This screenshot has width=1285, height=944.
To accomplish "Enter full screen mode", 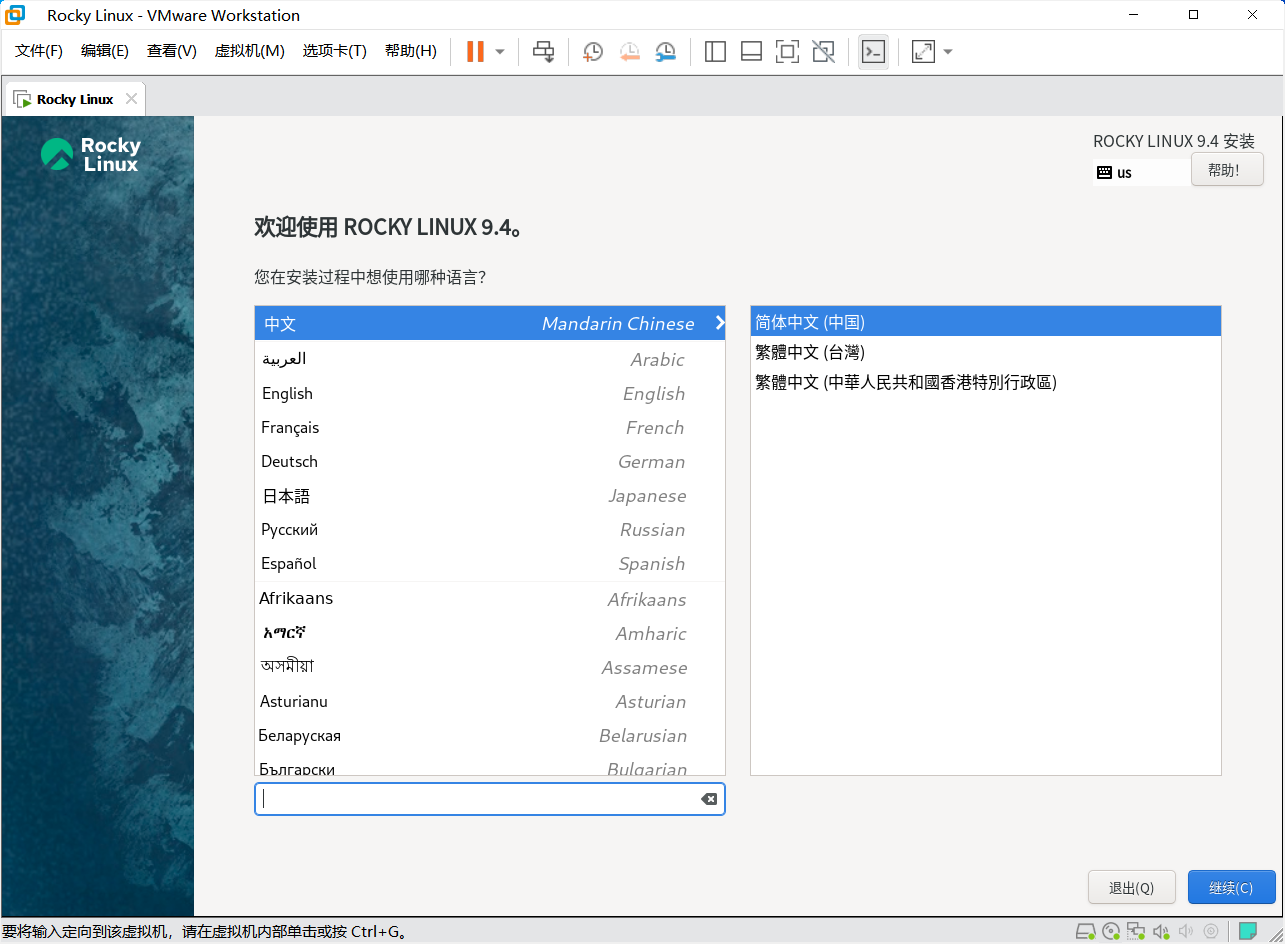I will [x=787, y=51].
